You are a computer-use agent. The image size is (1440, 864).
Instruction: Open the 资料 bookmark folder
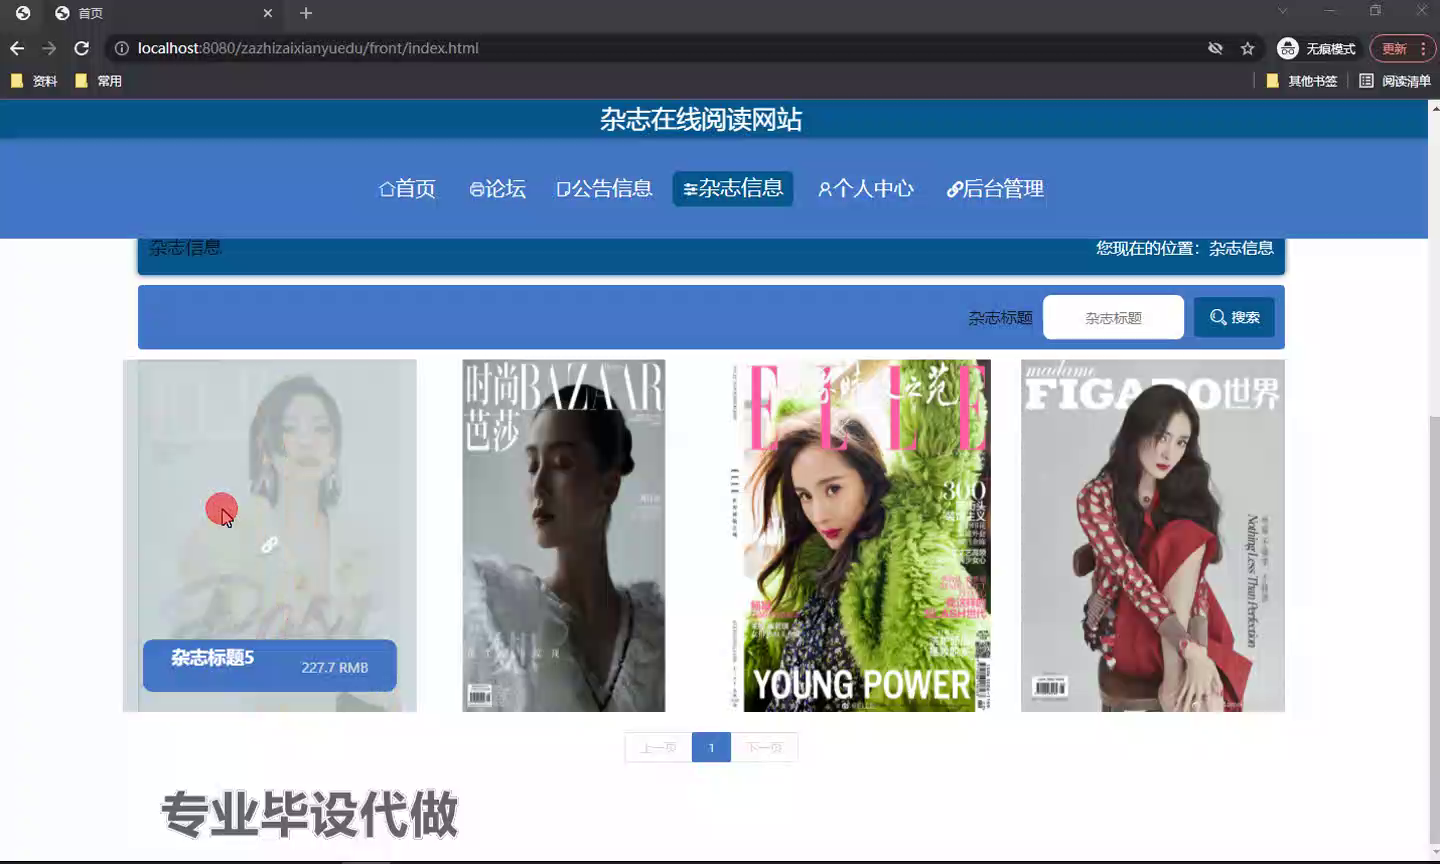click(34, 81)
